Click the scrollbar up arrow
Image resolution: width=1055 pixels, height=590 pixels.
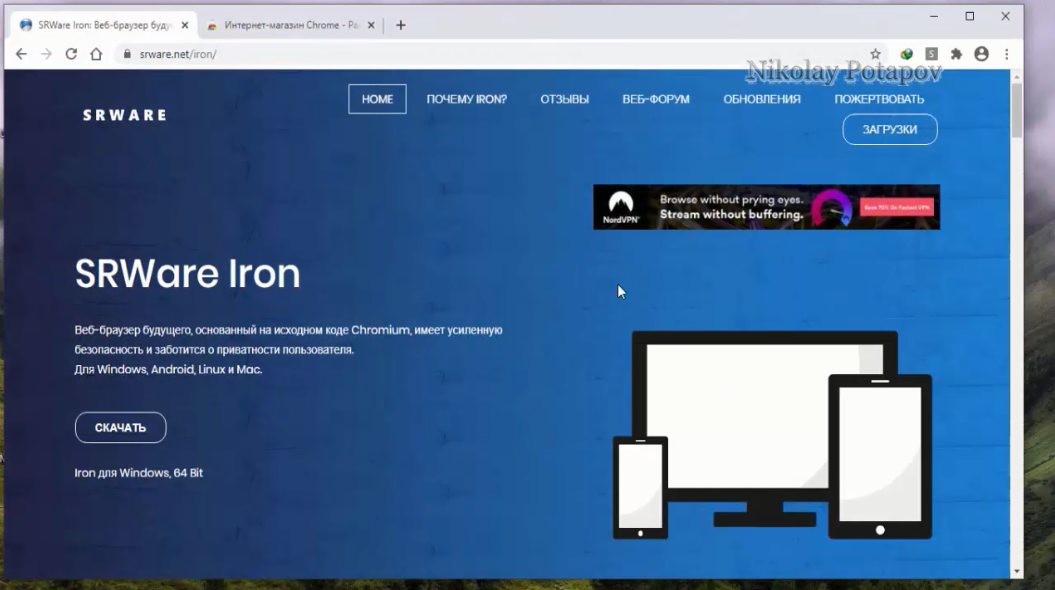[1016, 77]
